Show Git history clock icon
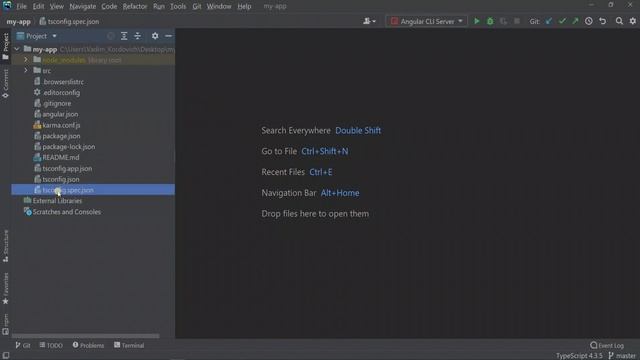Viewport: 640px width, 360px height. [589, 21]
